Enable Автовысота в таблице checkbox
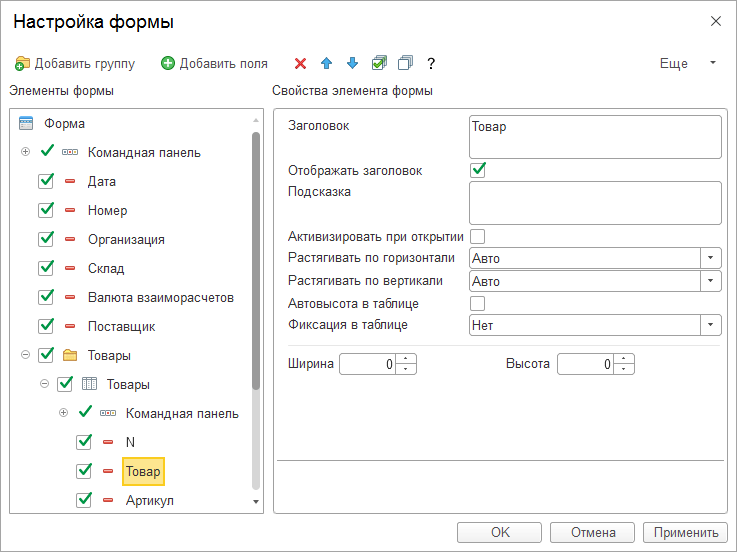This screenshot has width=737, height=552. pyautogui.click(x=478, y=304)
